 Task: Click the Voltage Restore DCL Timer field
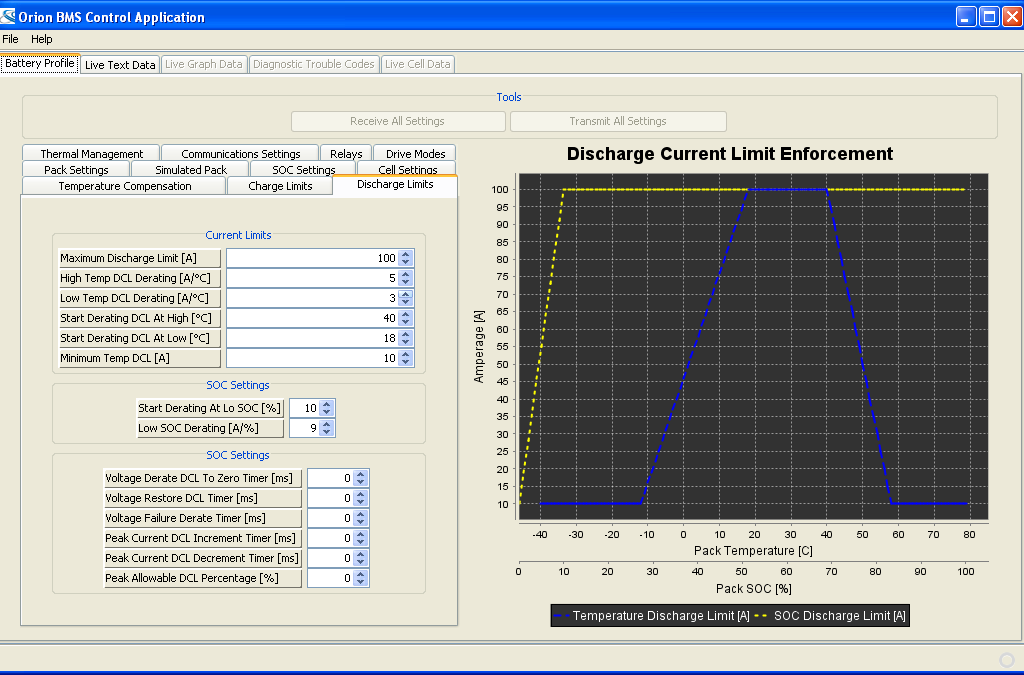tap(330, 498)
